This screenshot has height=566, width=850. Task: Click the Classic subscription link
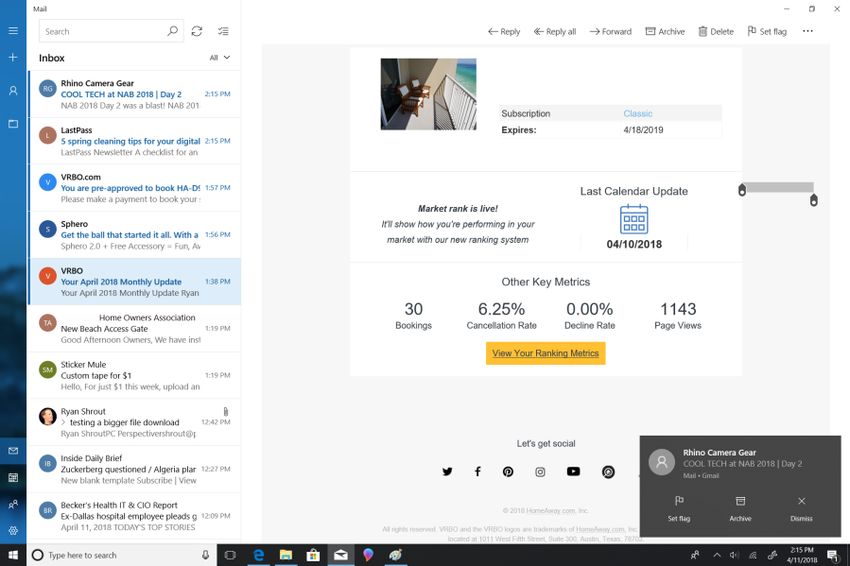(x=638, y=113)
